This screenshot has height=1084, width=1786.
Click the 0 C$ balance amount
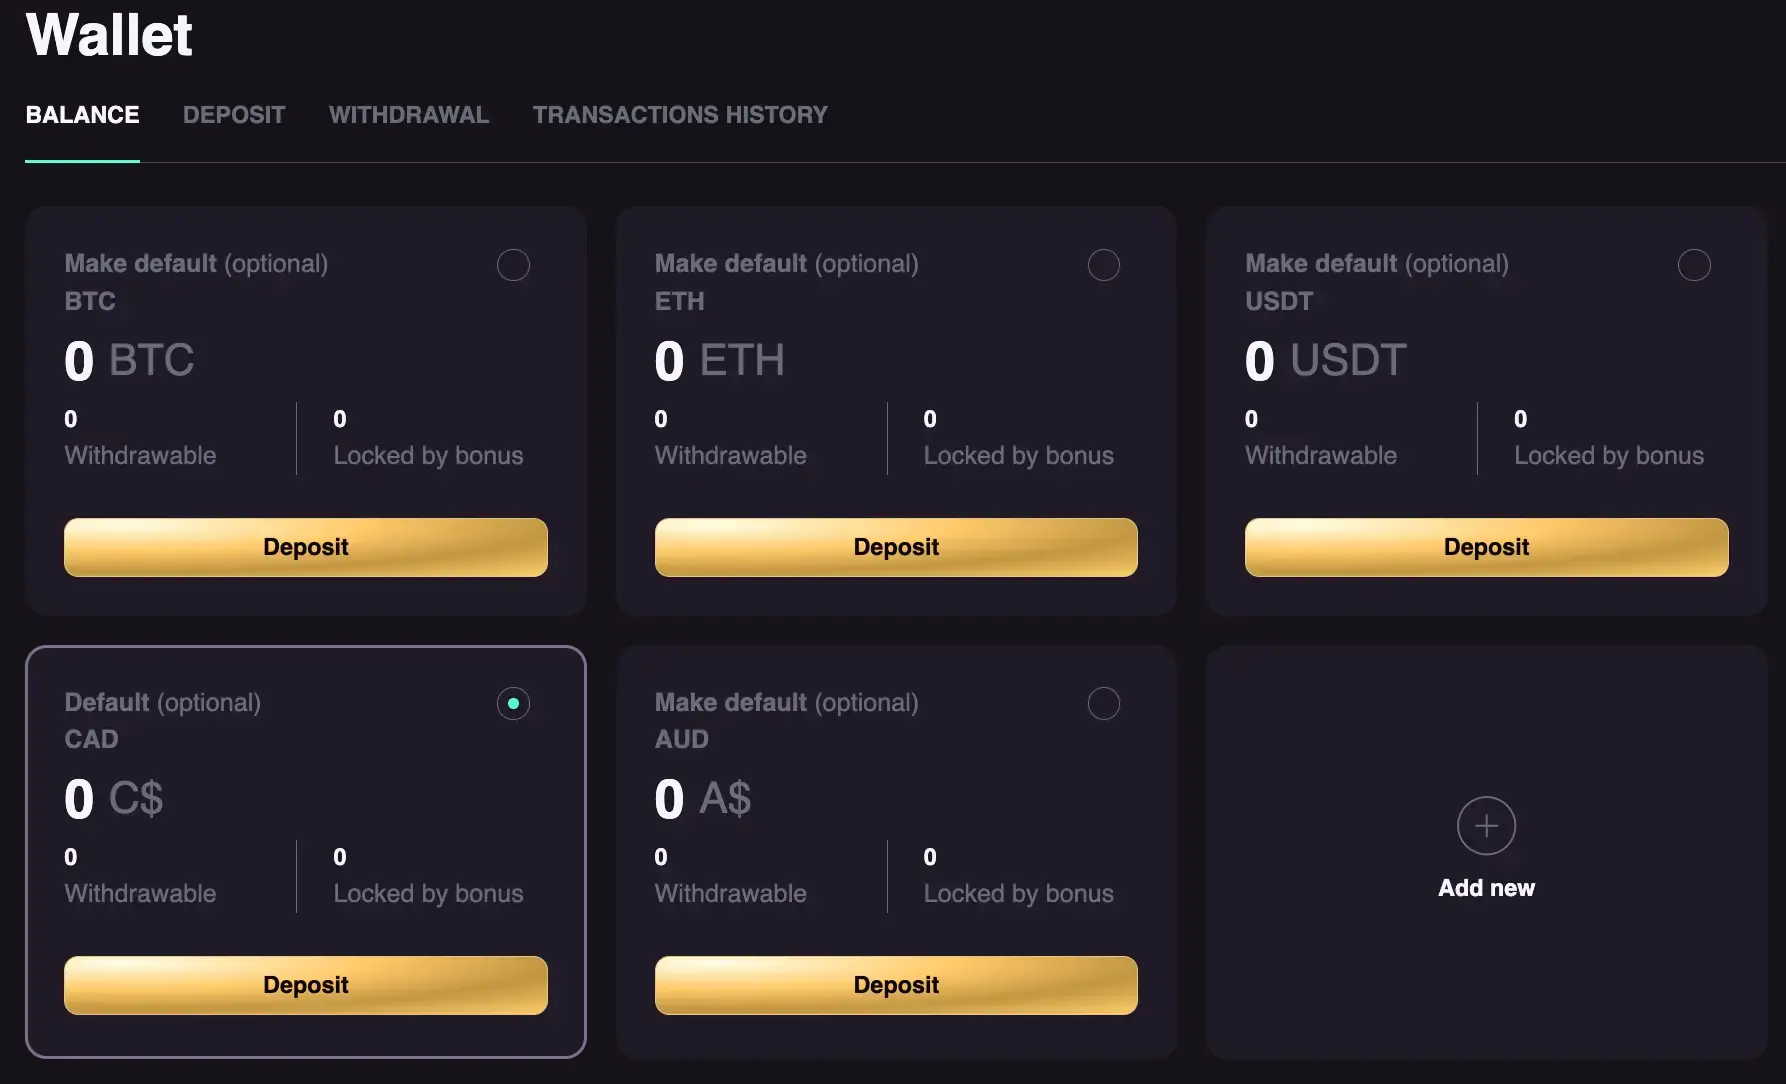[113, 799]
